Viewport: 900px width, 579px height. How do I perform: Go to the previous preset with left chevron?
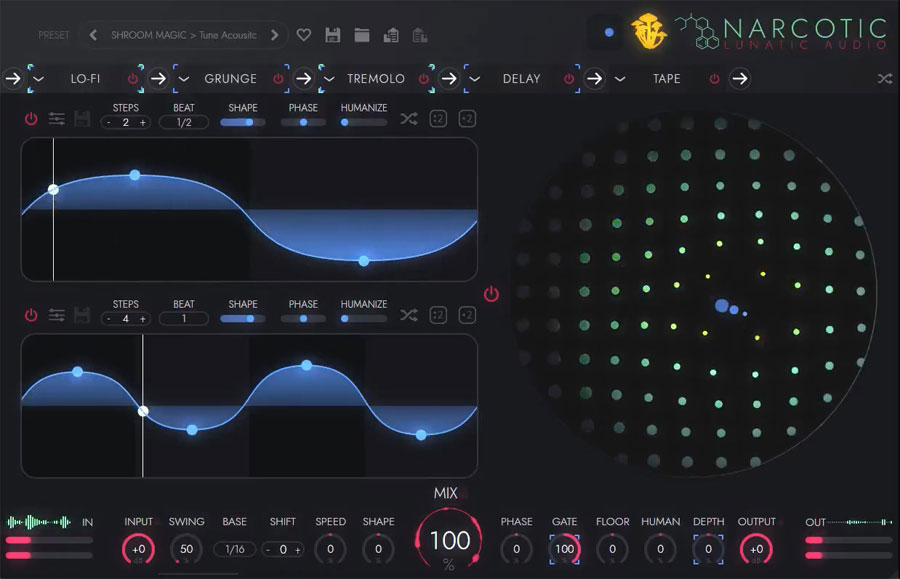[x=93, y=35]
